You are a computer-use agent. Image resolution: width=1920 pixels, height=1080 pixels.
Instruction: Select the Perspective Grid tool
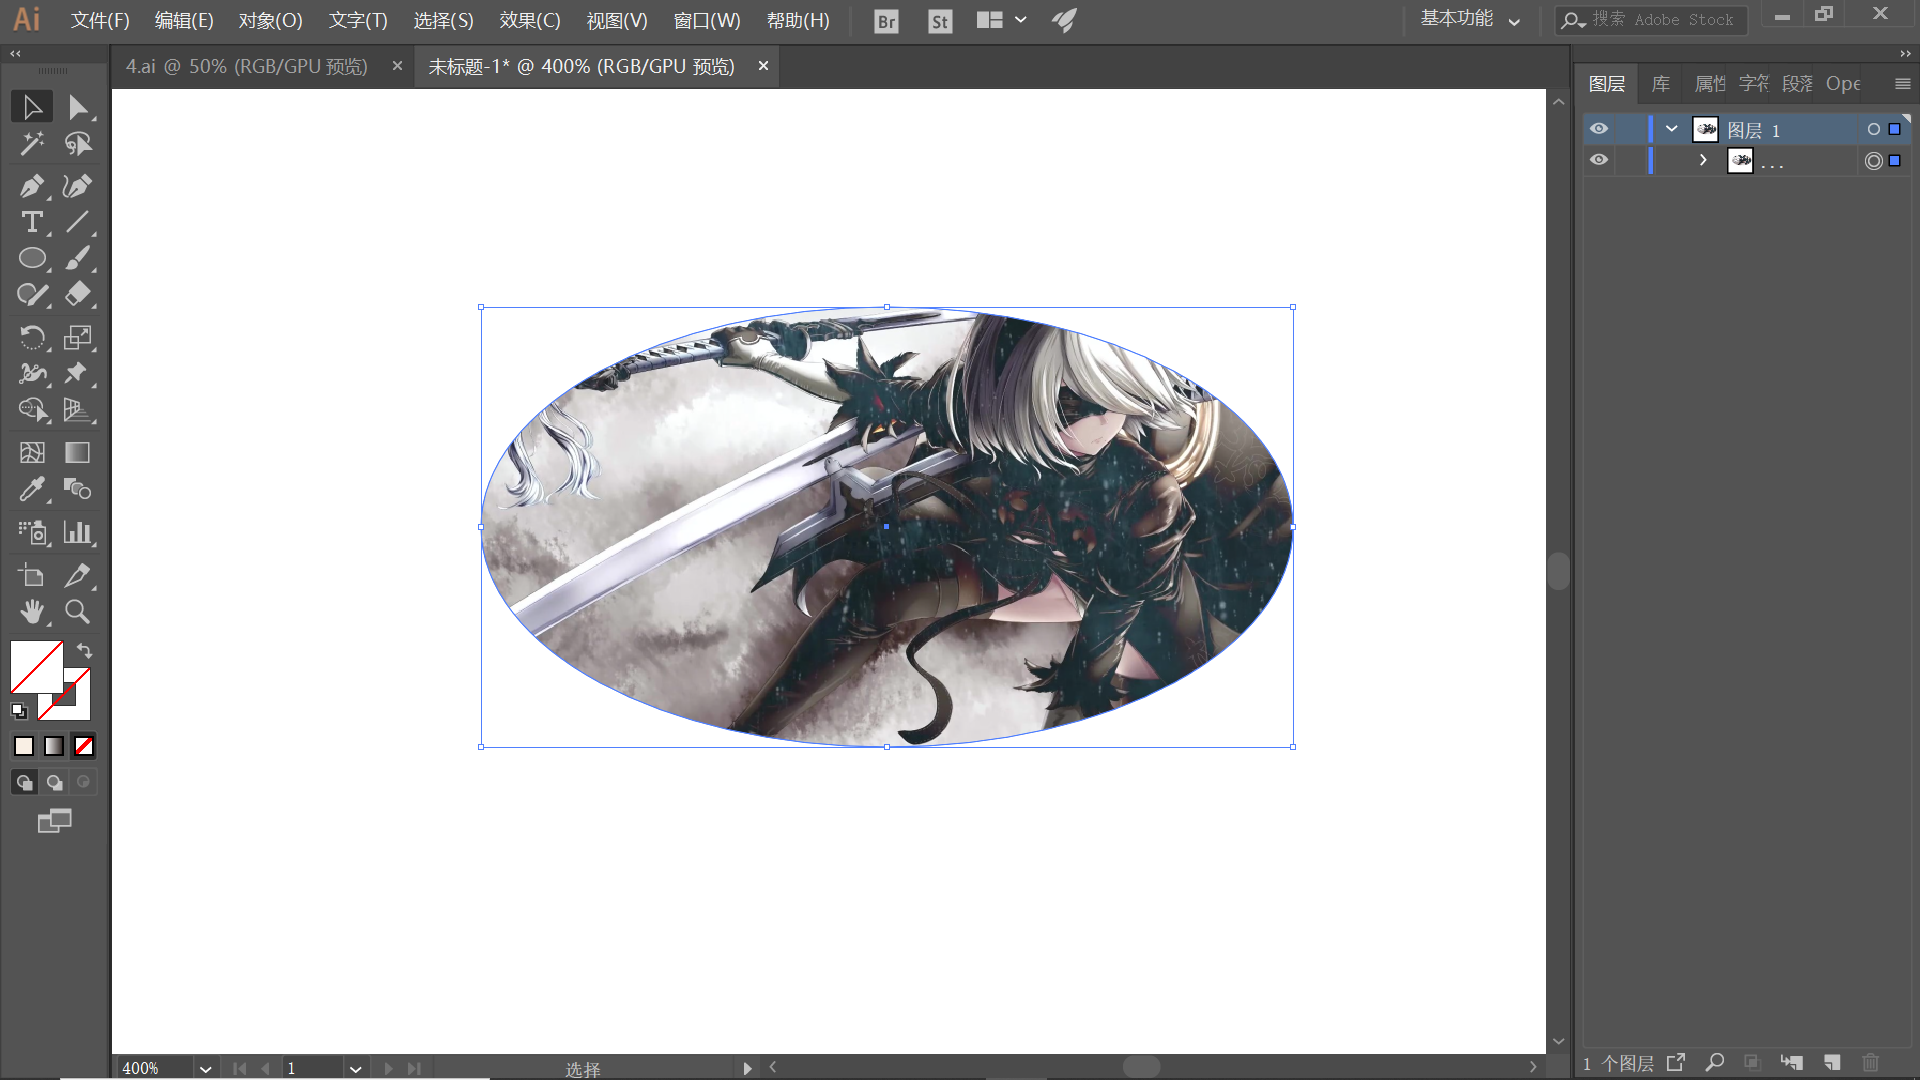(x=78, y=409)
